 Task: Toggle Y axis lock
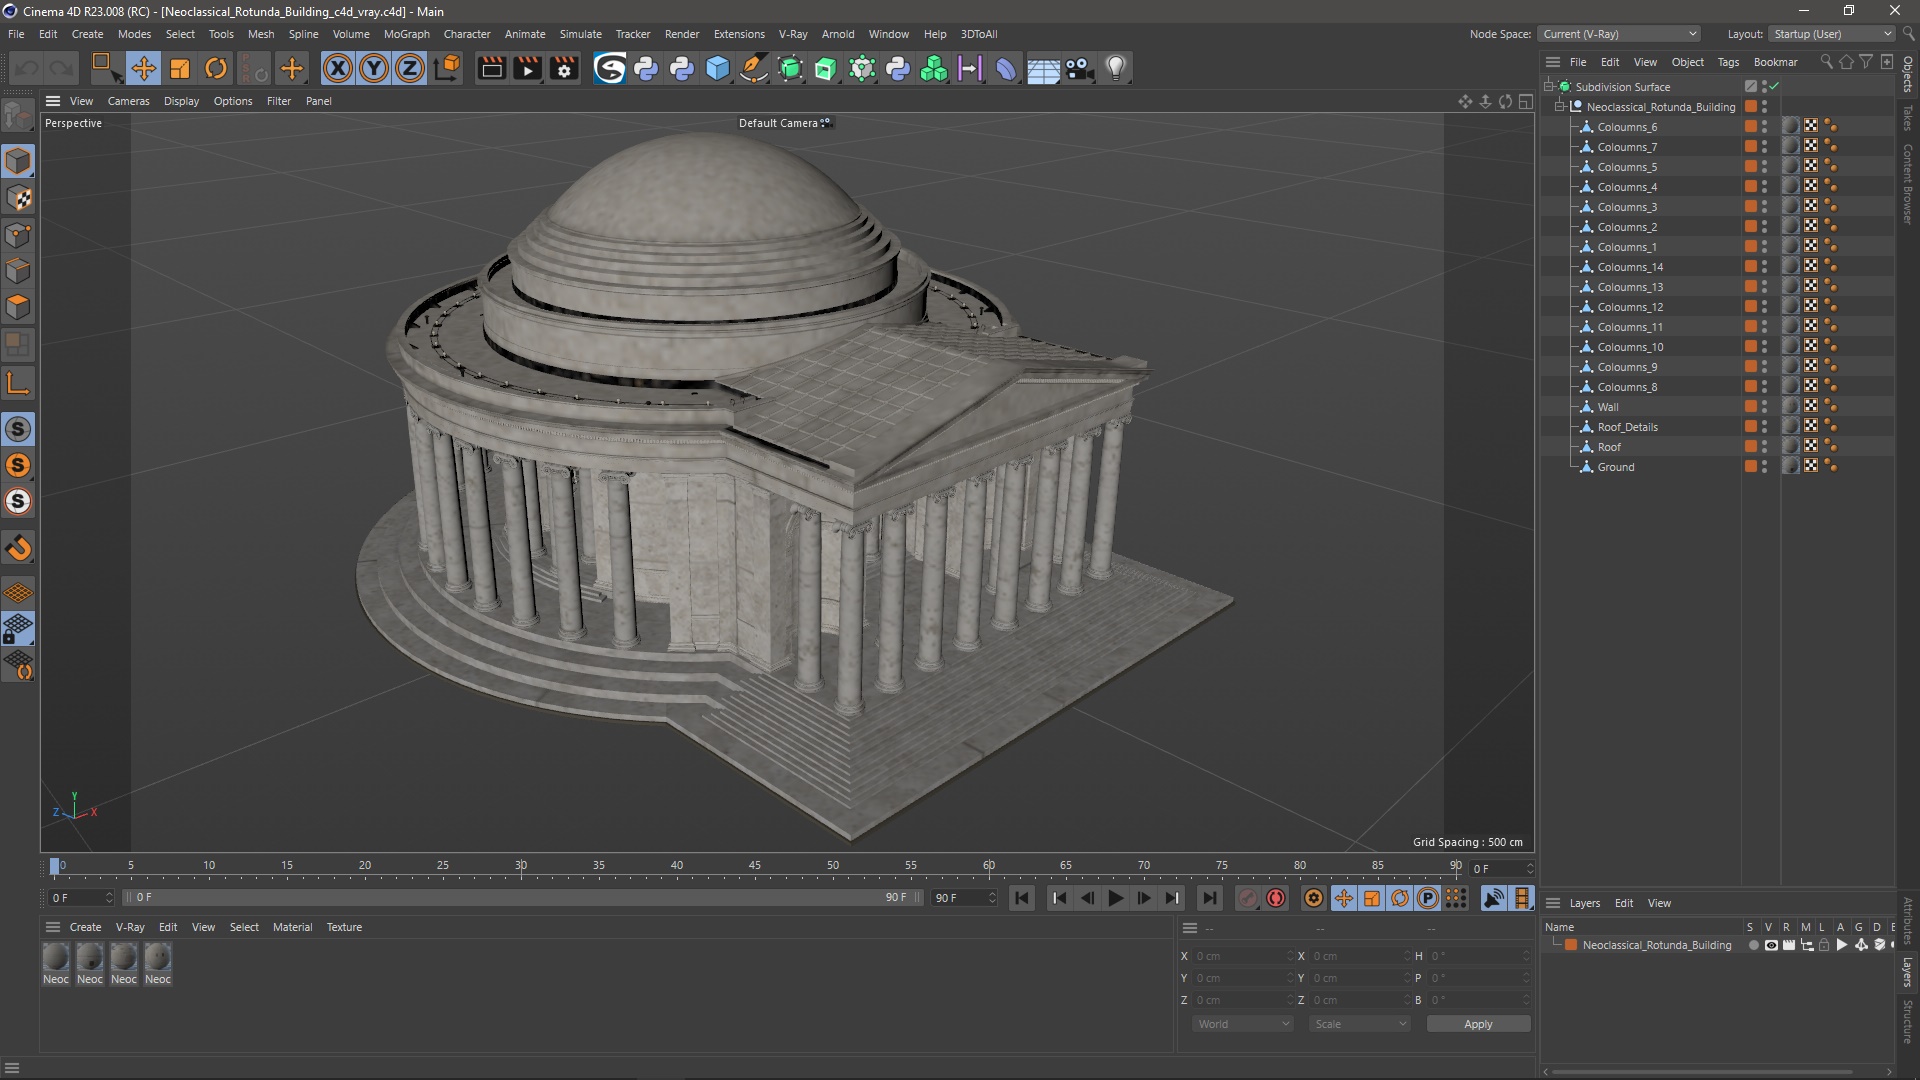coord(374,68)
